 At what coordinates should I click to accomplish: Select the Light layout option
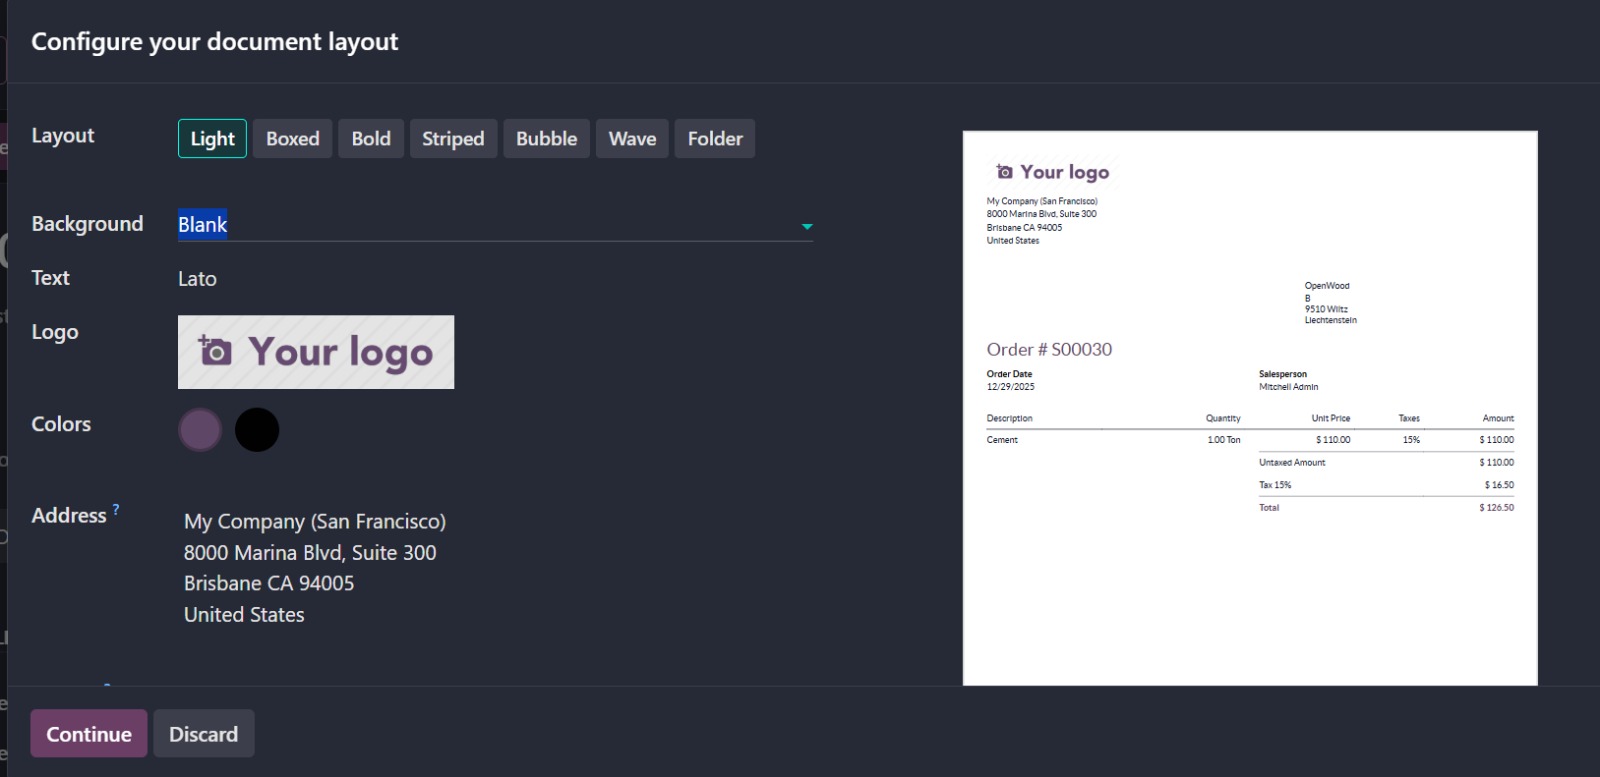[x=212, y=139]
